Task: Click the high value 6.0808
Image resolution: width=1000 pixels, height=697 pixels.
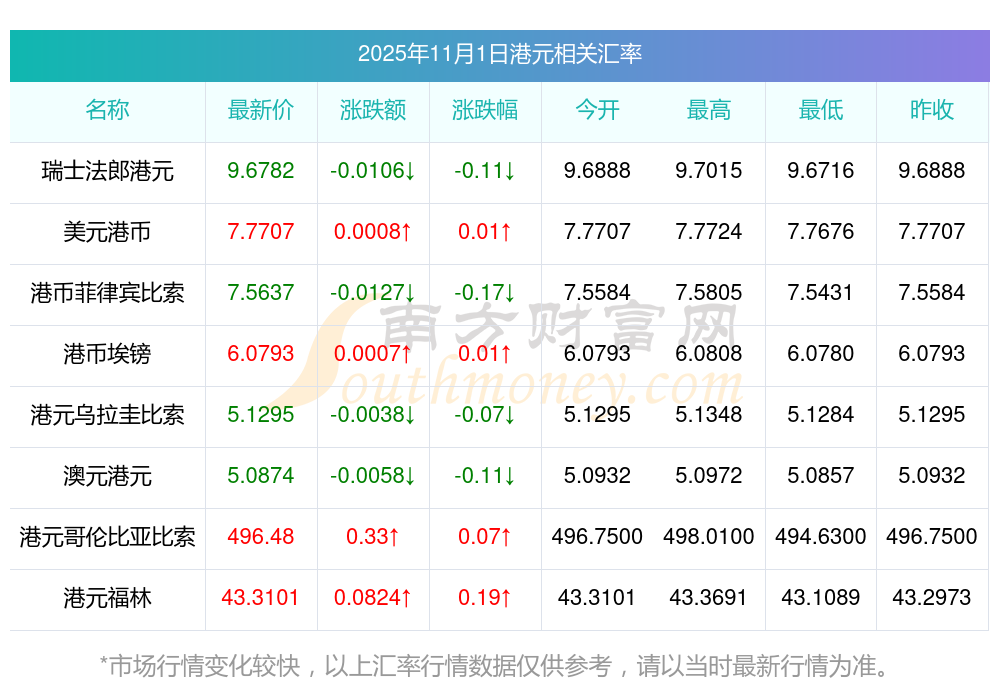Action: coord(709,353)
